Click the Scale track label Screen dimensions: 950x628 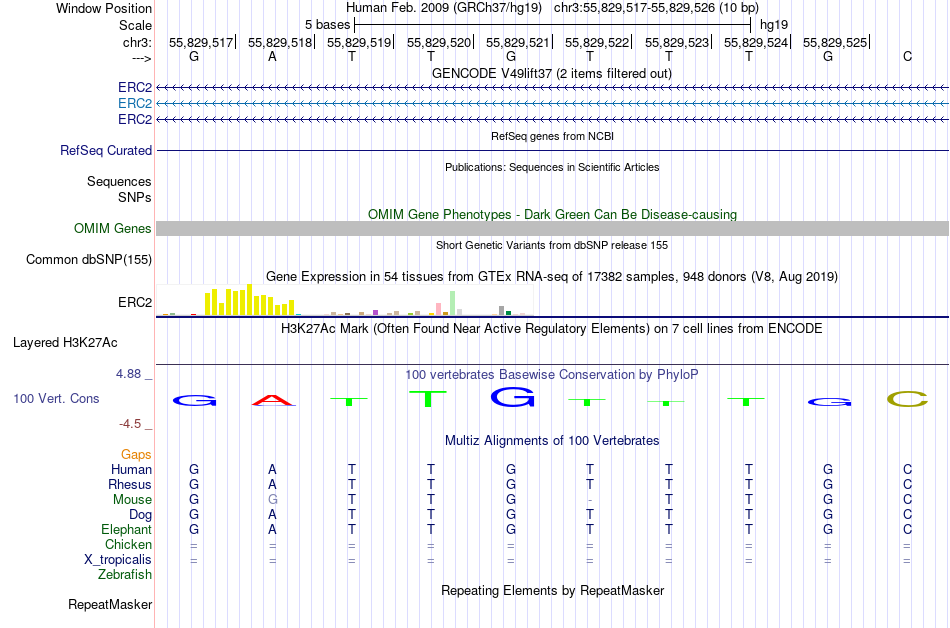(x=136, y=25)
